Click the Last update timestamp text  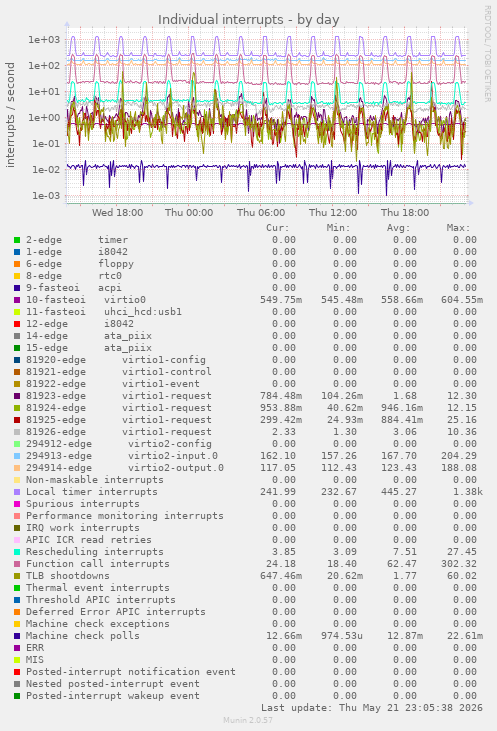coord(372,708)
